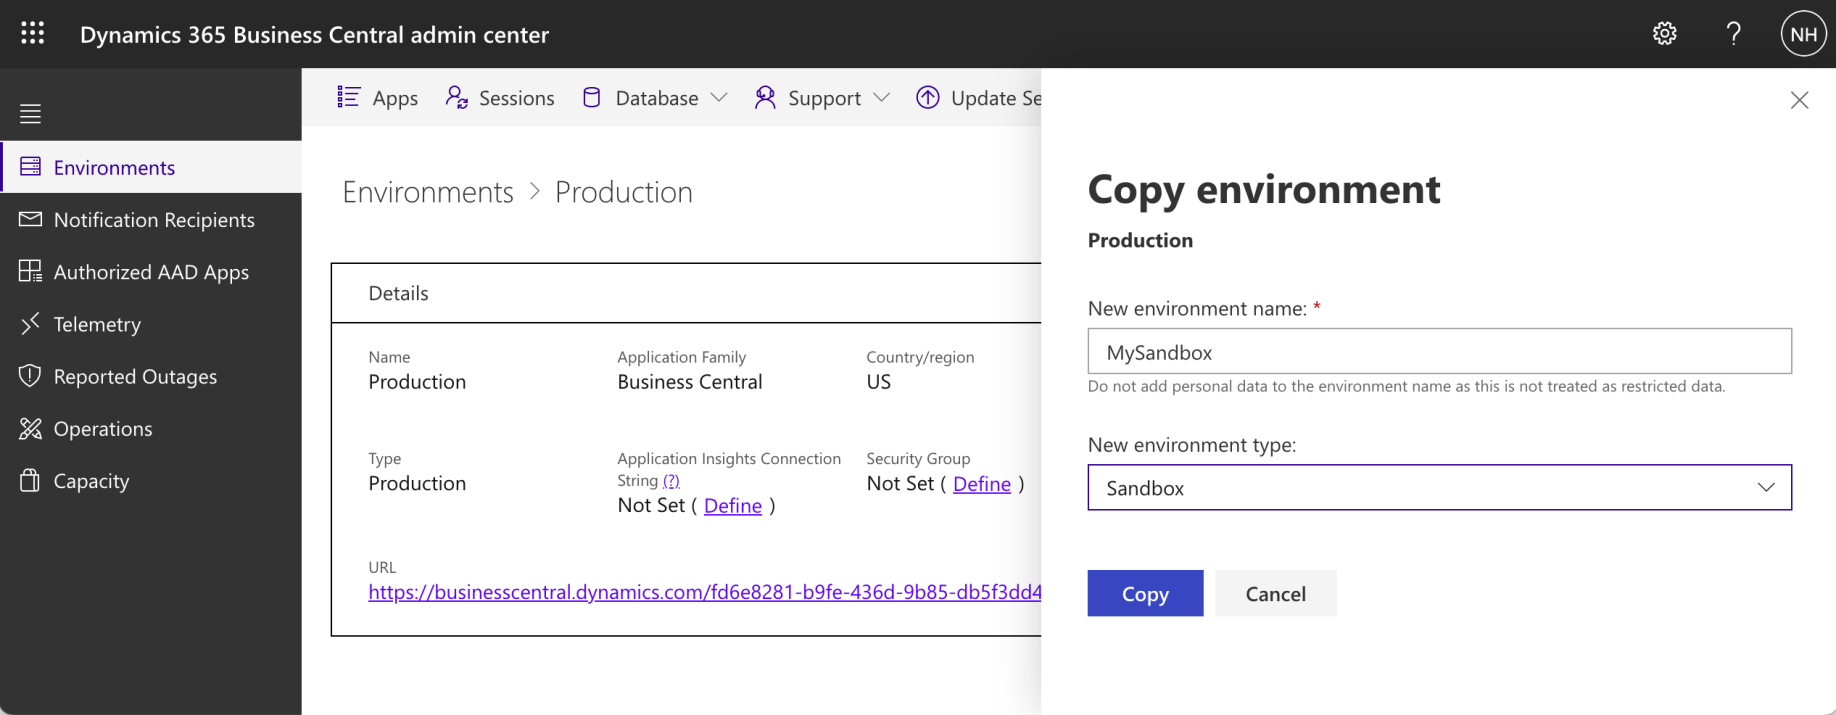Select Notification Recipients in sidebar
This screenshot has width=1836, height=715.
click(x=154, y=220)
